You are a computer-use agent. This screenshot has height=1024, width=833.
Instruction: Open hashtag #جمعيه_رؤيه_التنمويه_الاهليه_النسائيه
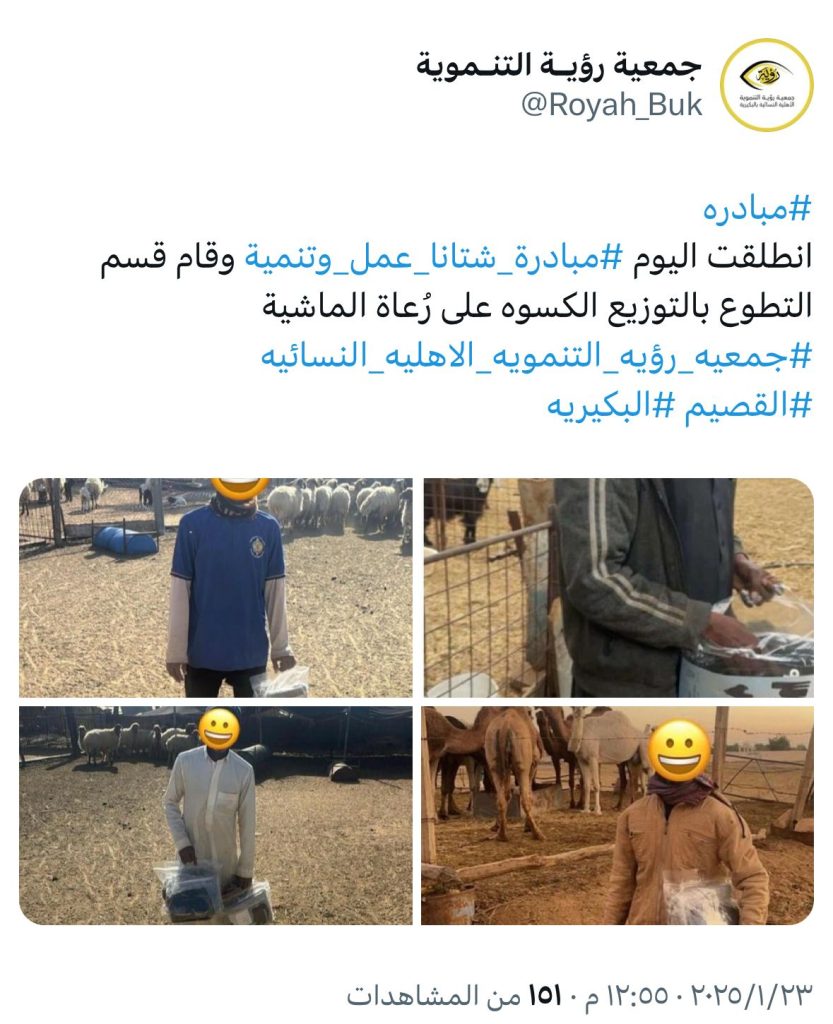click(537, 357)
